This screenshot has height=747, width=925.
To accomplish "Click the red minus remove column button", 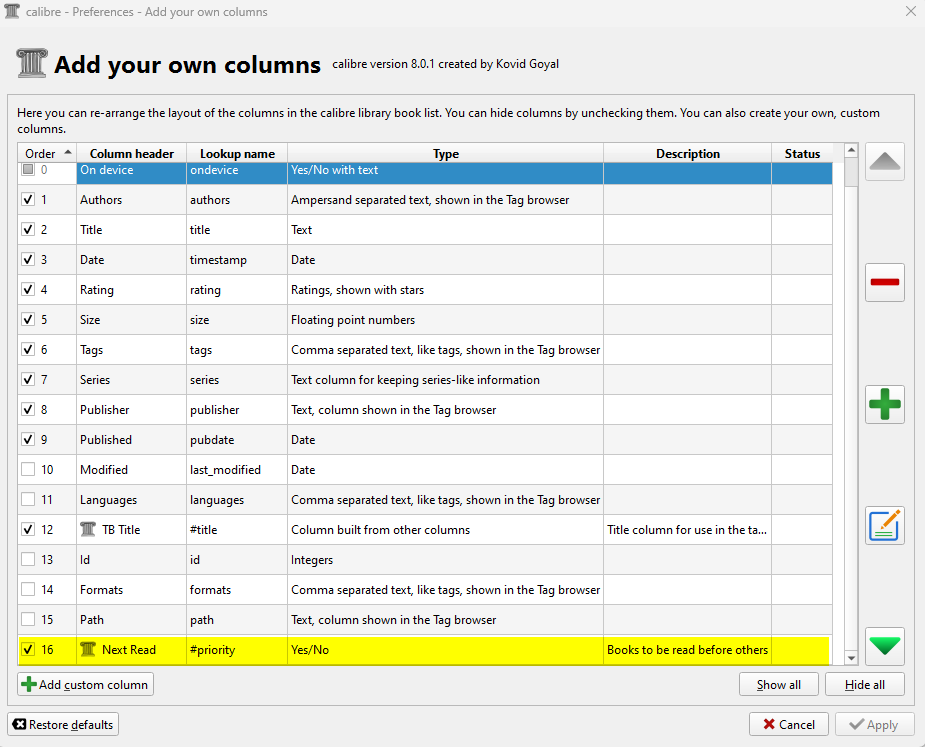I will click(x=884, y=282).
